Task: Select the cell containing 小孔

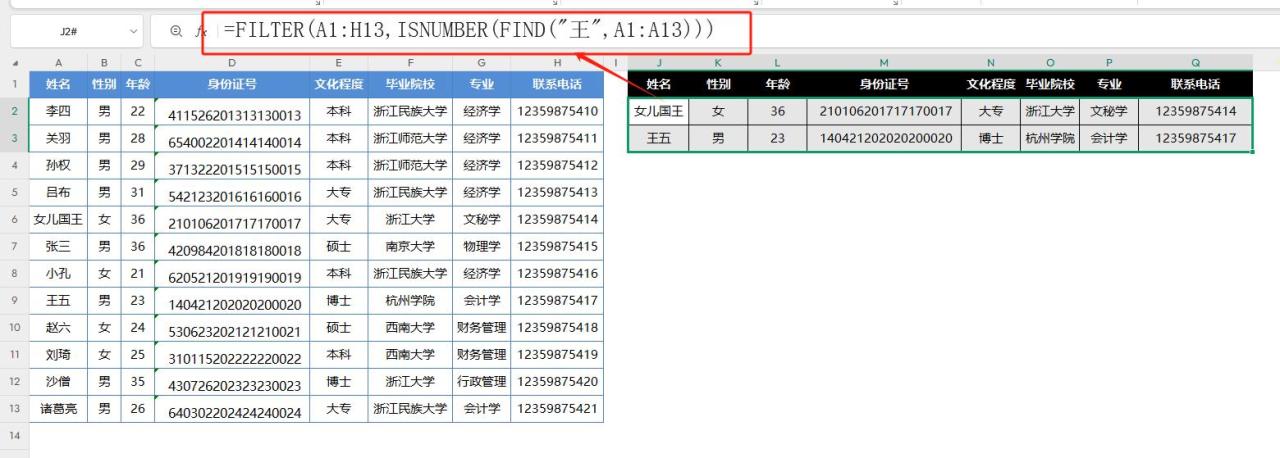Action: coord(58,273)
